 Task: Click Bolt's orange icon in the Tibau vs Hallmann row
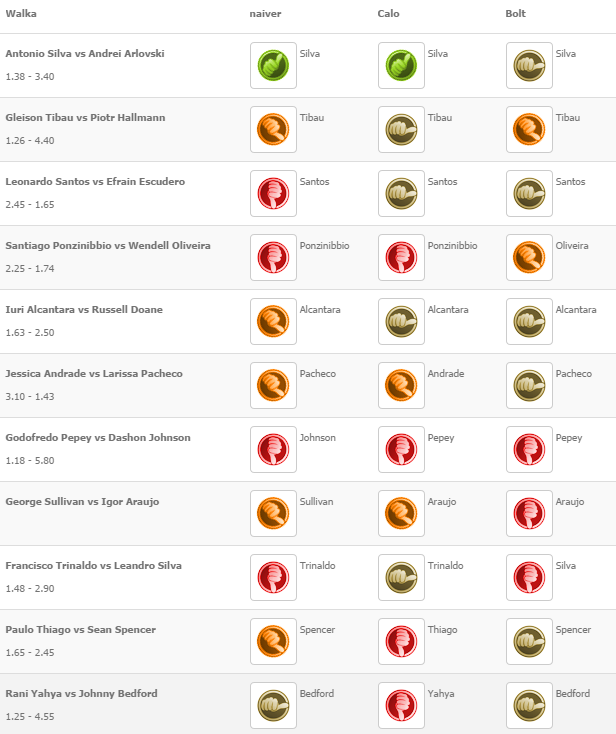pos(529,130)
